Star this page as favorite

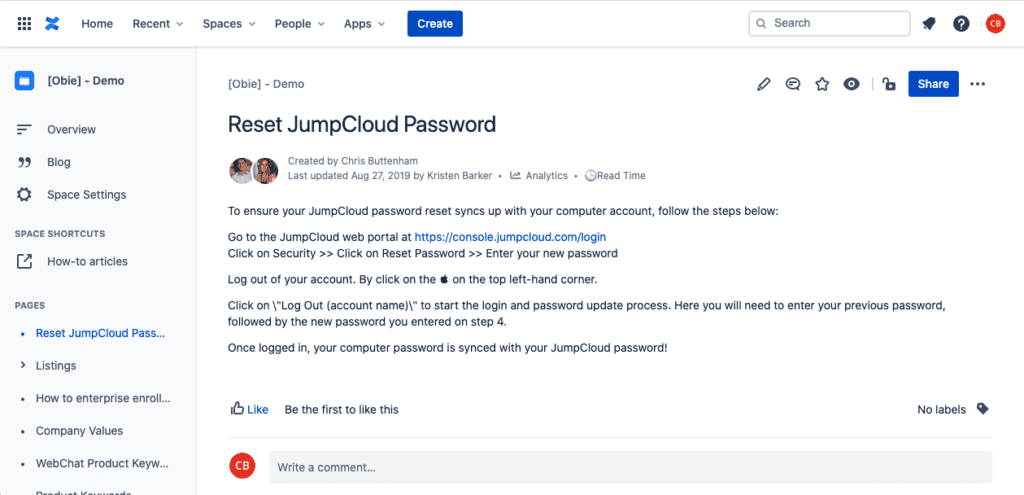coord(822,84)
